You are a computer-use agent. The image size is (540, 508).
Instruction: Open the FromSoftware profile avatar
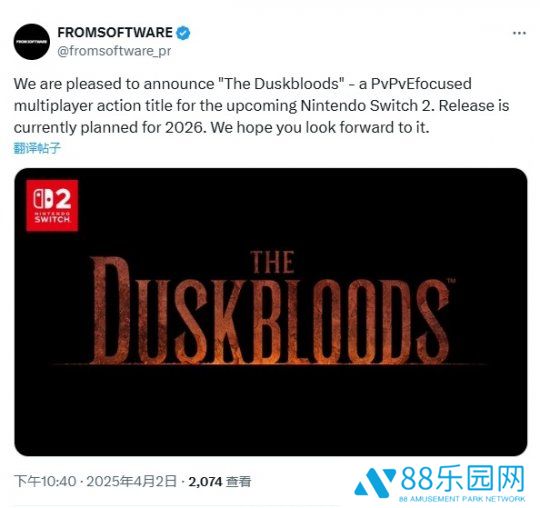[32, 42]
